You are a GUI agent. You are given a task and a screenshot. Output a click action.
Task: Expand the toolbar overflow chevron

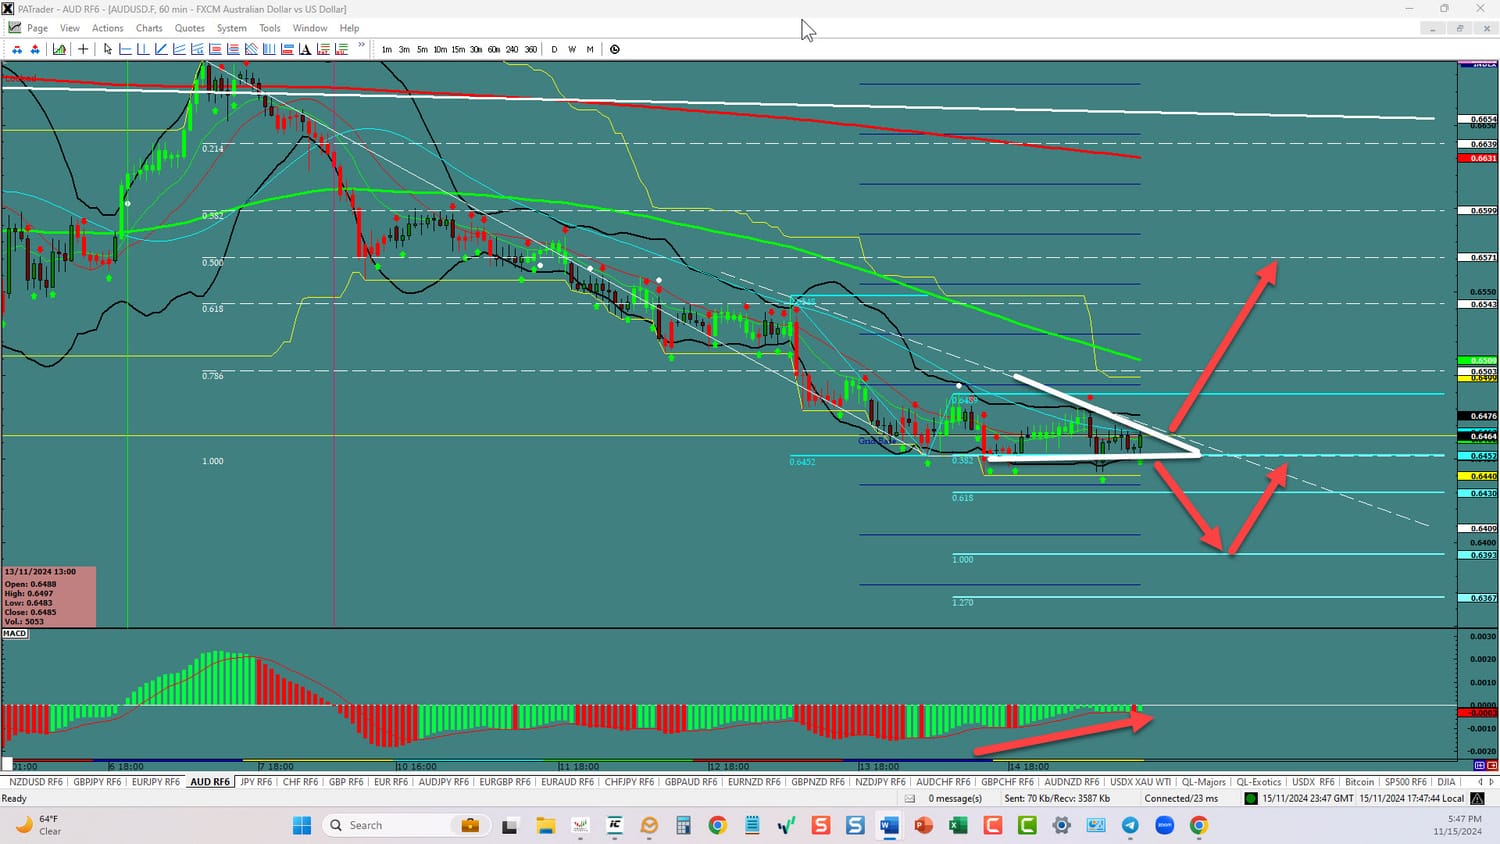click(361, 46)
